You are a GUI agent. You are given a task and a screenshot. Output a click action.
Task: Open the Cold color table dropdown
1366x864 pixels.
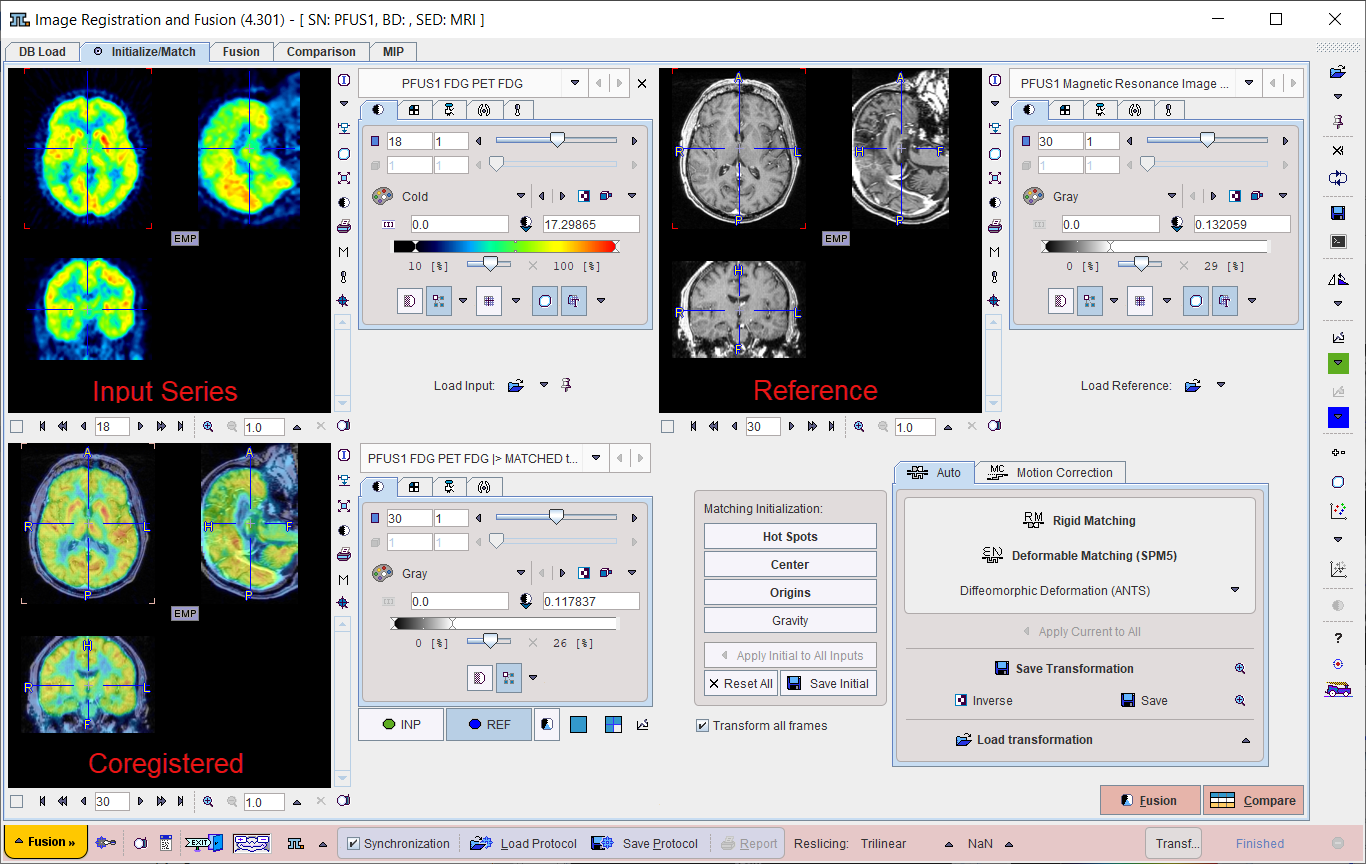pos(520,196)
